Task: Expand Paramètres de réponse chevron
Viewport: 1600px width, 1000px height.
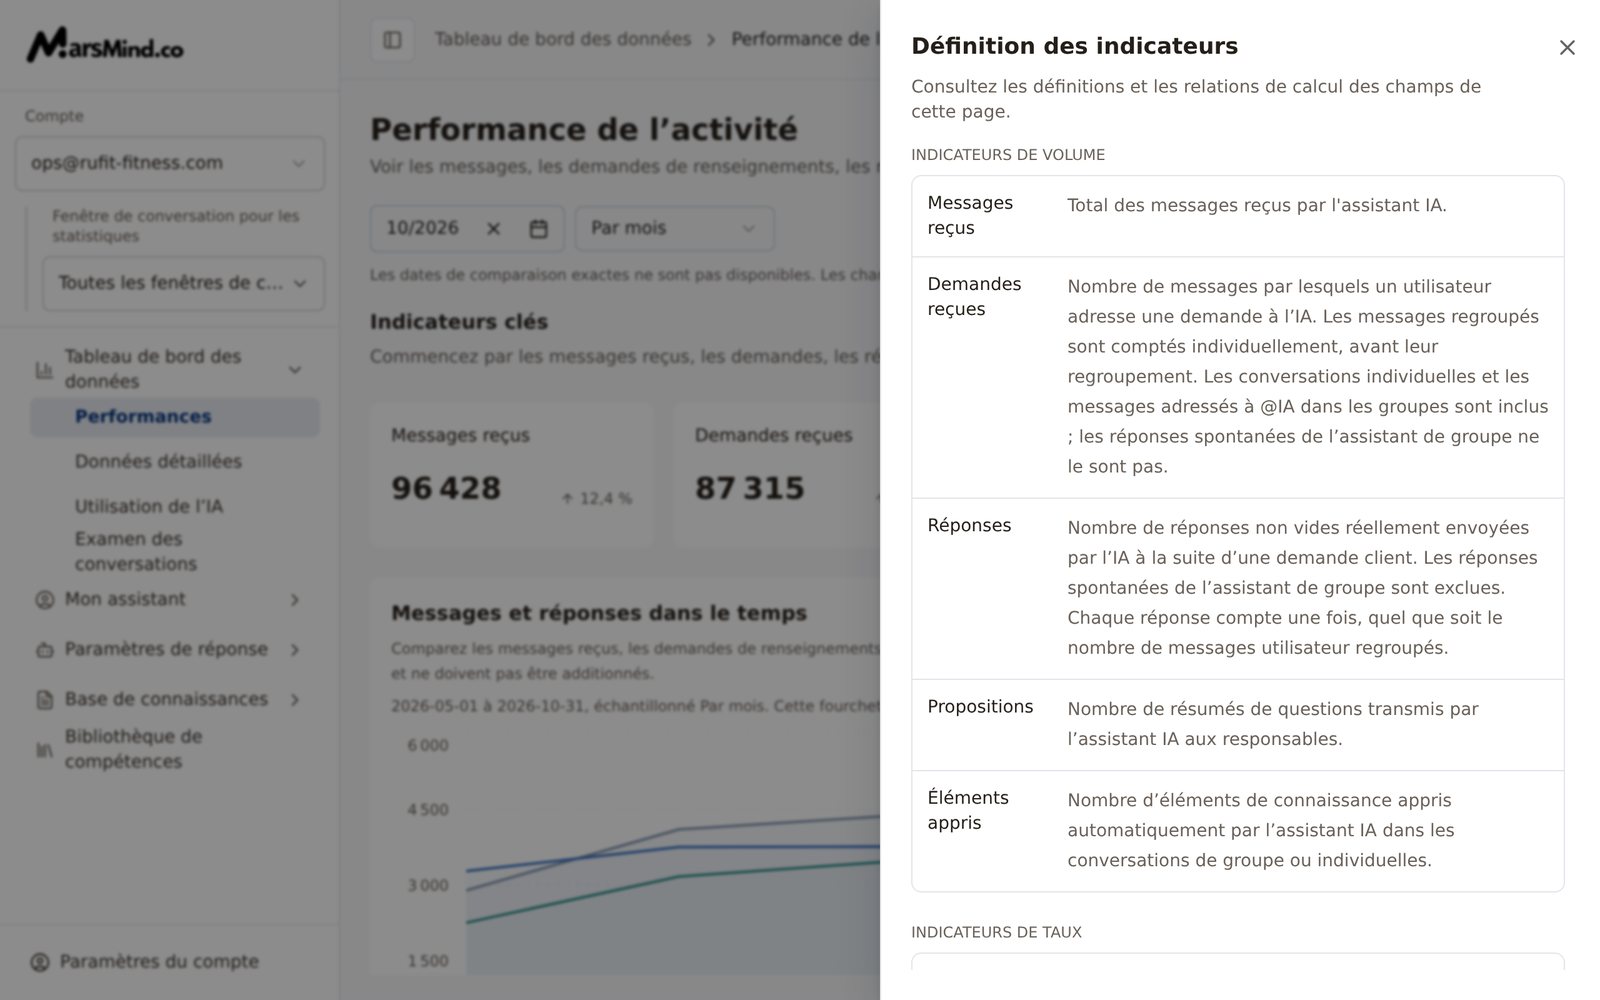Action: pyautogui.click(x=295, y=650)
